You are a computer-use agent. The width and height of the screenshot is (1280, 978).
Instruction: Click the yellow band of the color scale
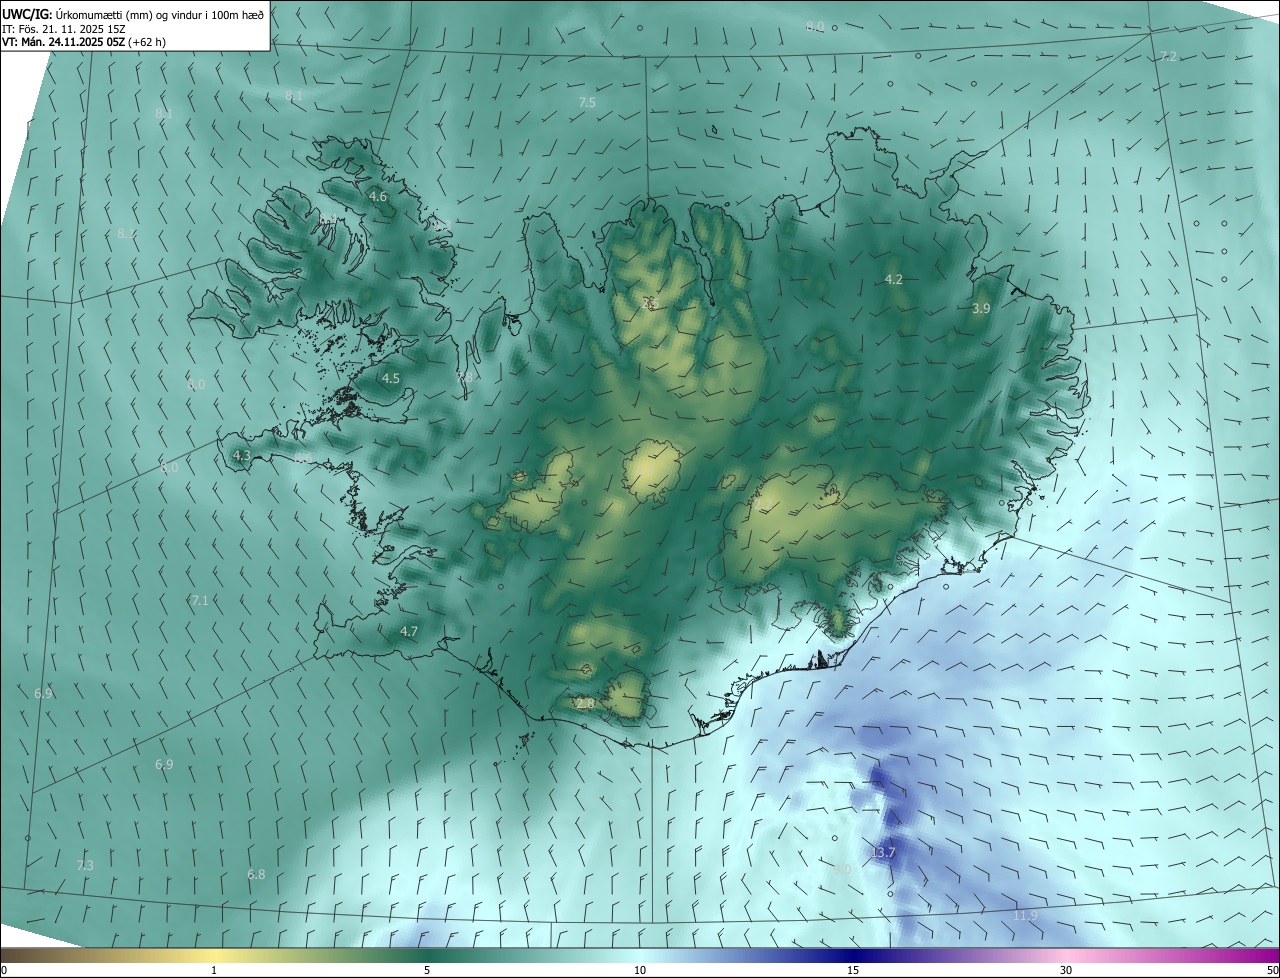(214, 955)
